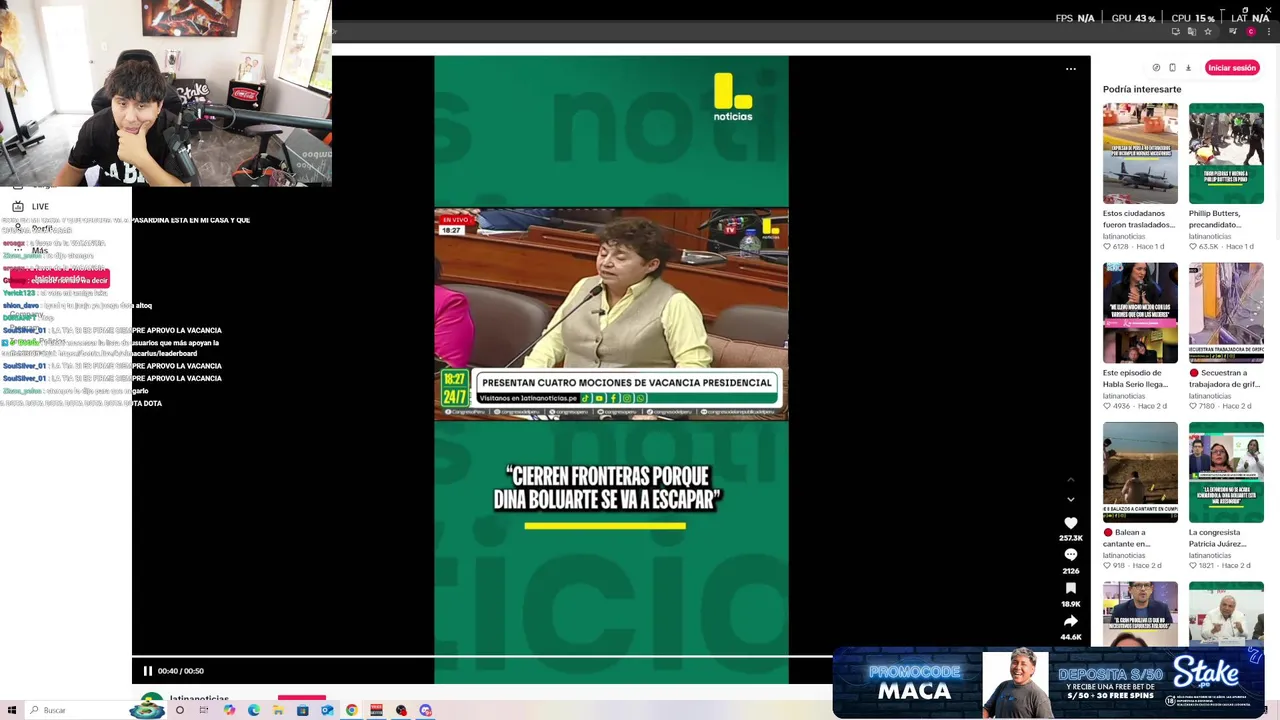Switch to Chrome in taskbar
This screenshot has width=1280, height=720.
tap(352, 710)
